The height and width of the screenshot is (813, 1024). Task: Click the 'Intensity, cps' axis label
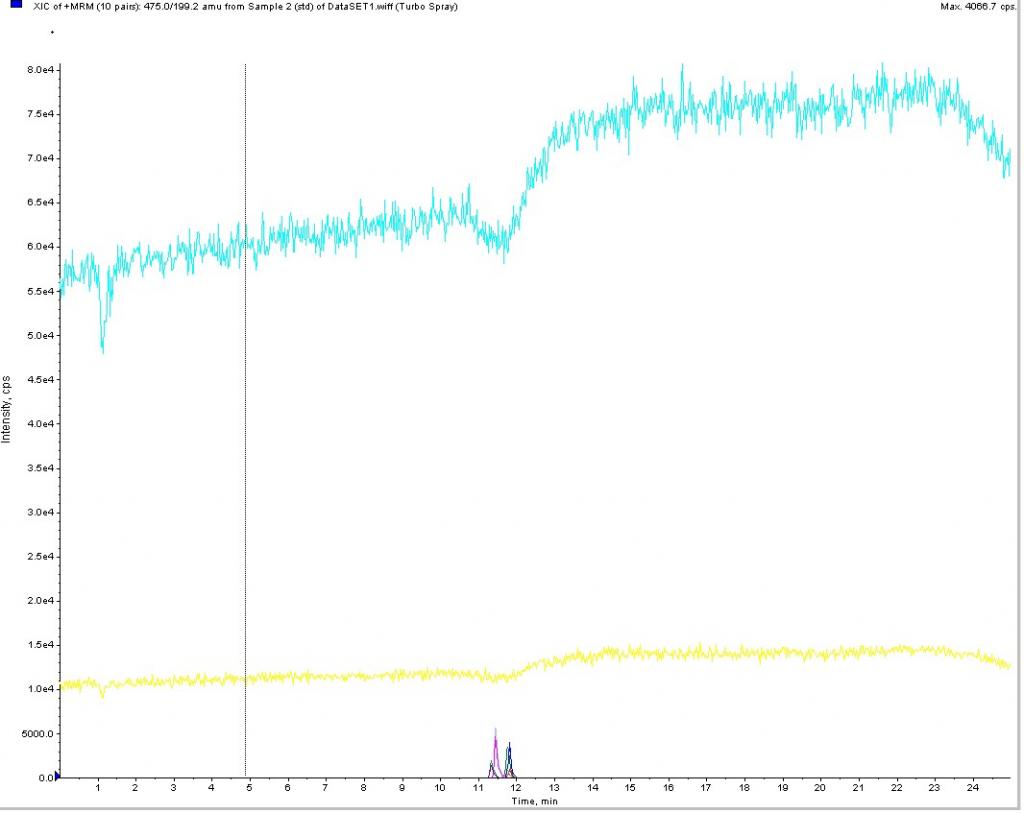point(7,409)
